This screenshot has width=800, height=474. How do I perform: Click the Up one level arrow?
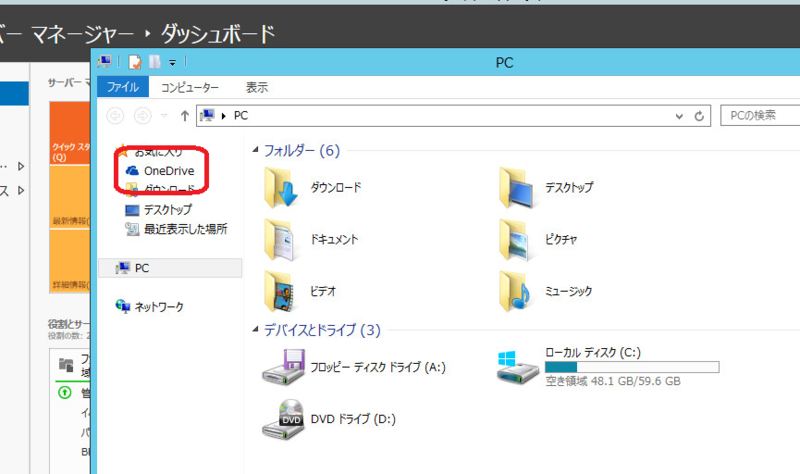pyautogui.click(x=185, y=116)
